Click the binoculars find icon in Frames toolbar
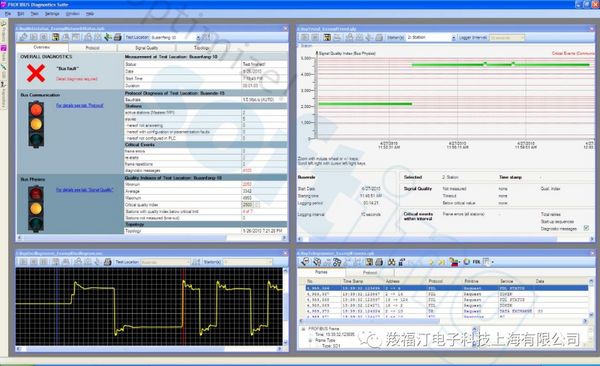 [391, 262]
